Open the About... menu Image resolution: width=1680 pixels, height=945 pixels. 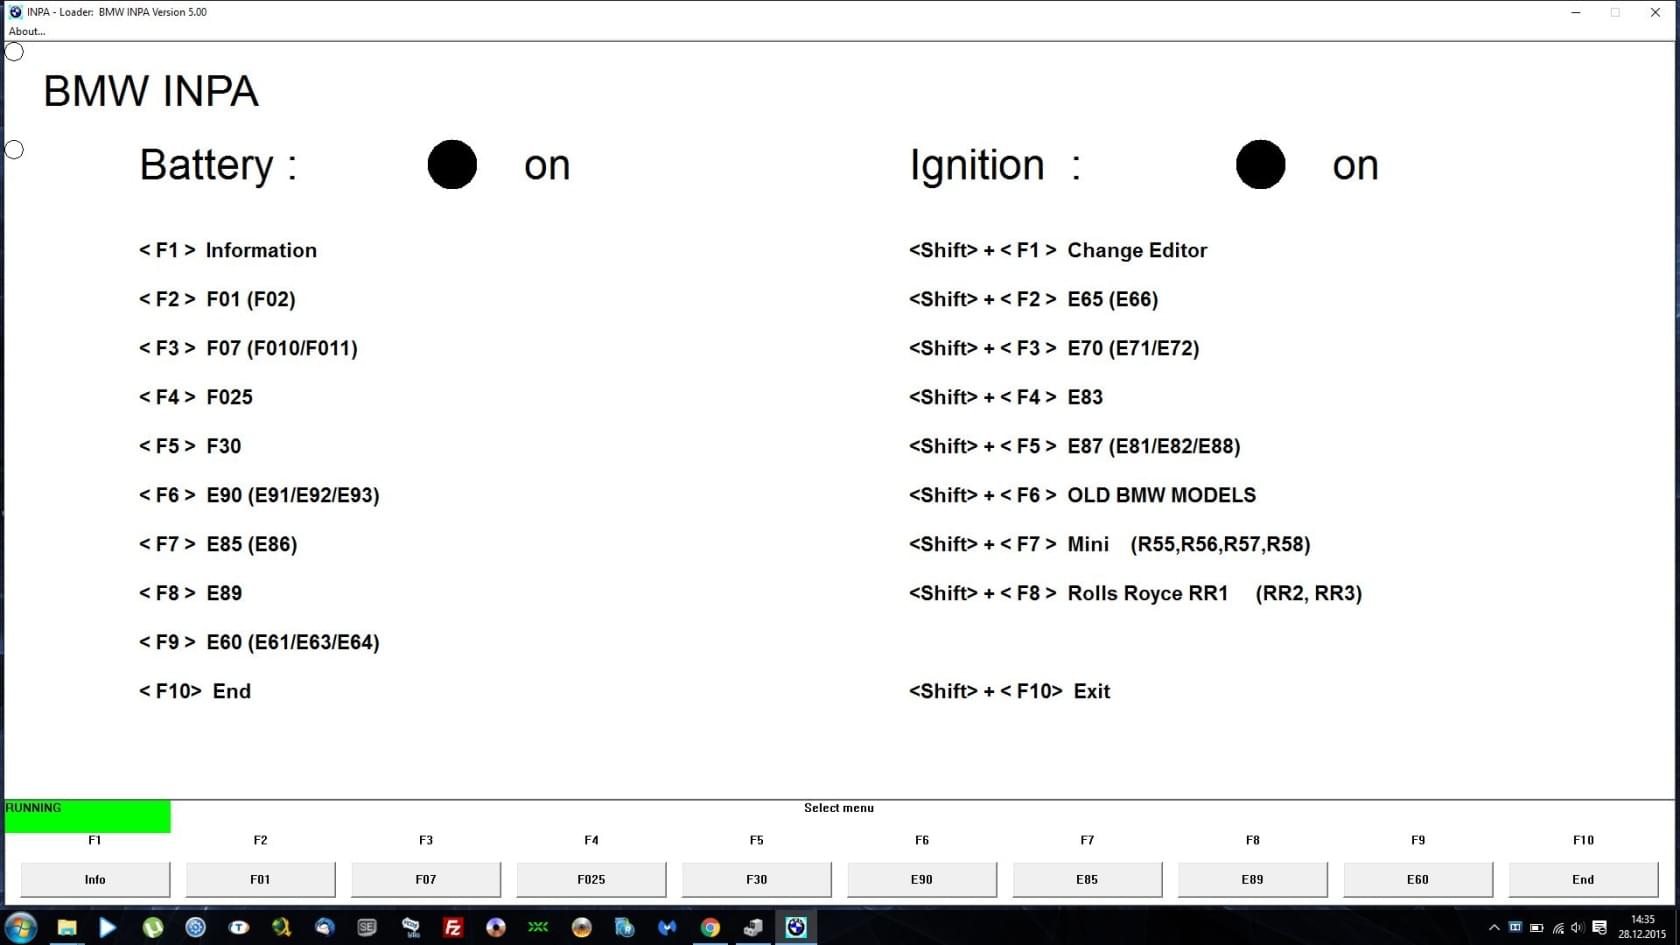[27, 31]
